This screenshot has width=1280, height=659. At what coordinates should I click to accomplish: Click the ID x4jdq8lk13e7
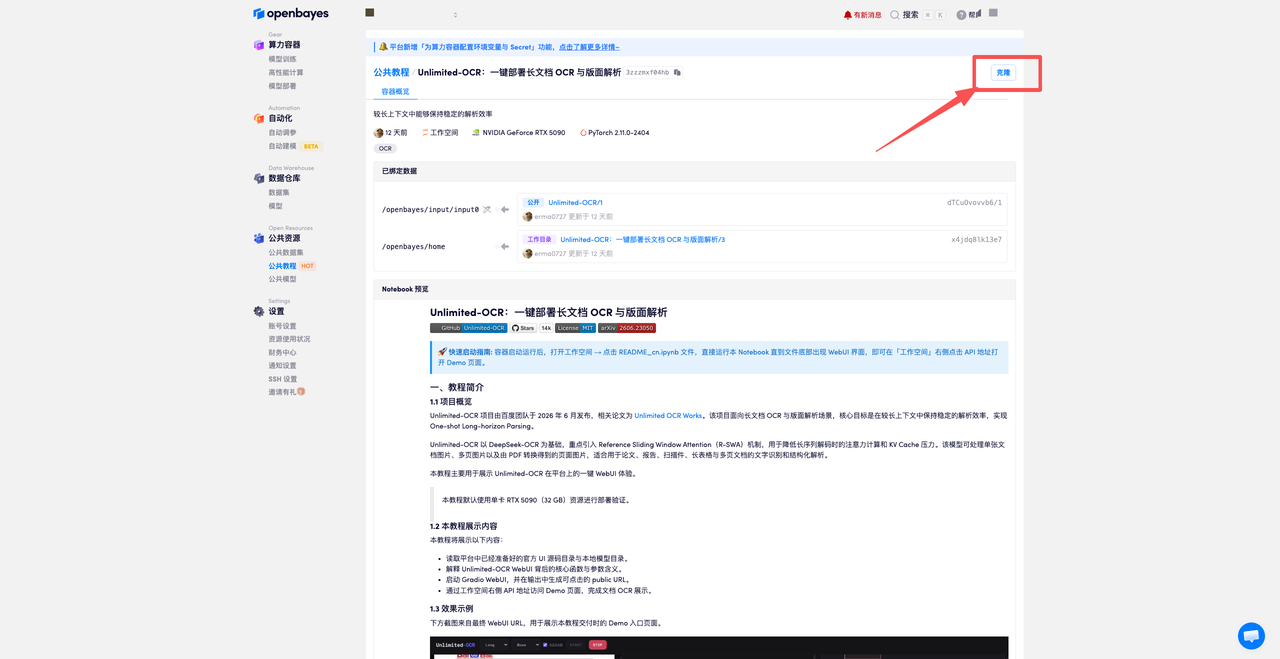click(x=976, y=240)
